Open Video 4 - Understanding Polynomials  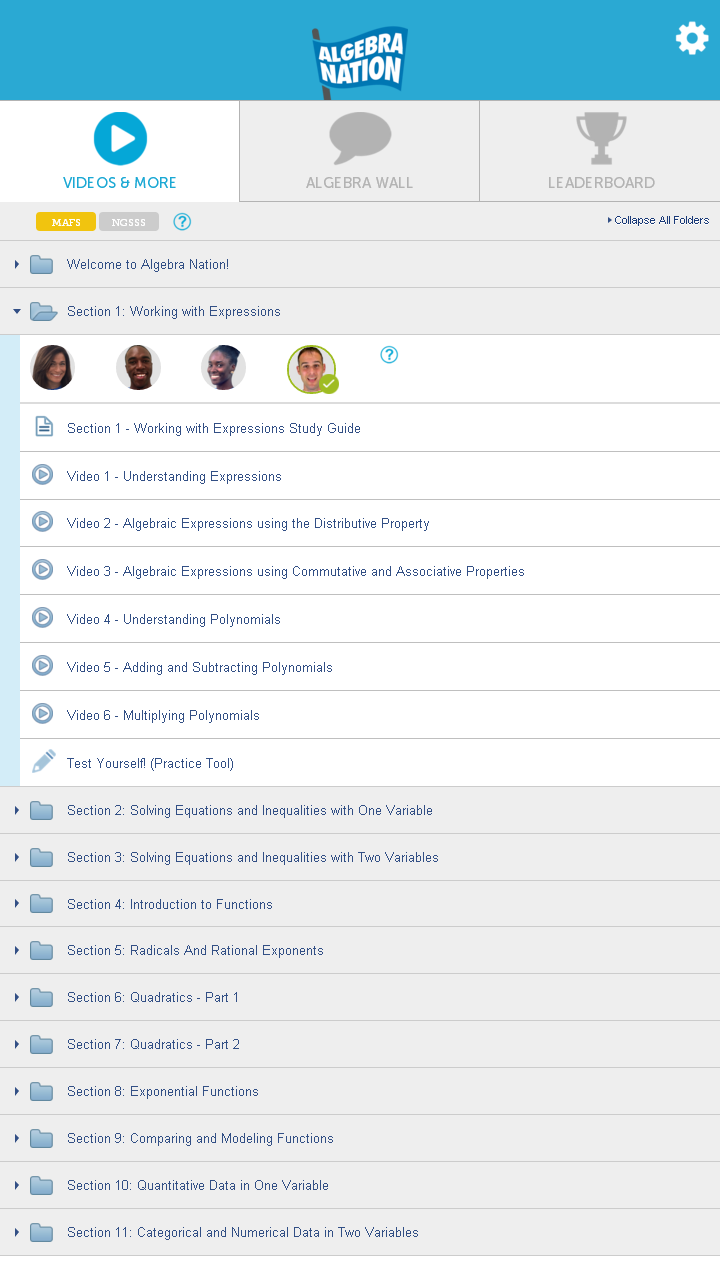pyautogui.click(x=174, y=619)
